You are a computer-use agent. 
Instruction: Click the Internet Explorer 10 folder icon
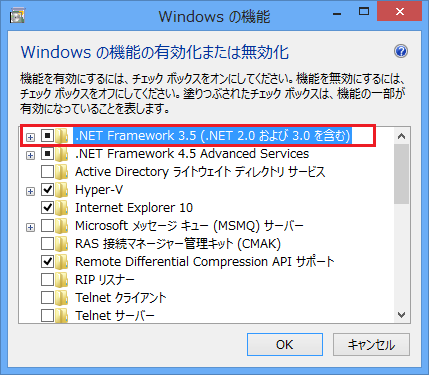point(62,208)
